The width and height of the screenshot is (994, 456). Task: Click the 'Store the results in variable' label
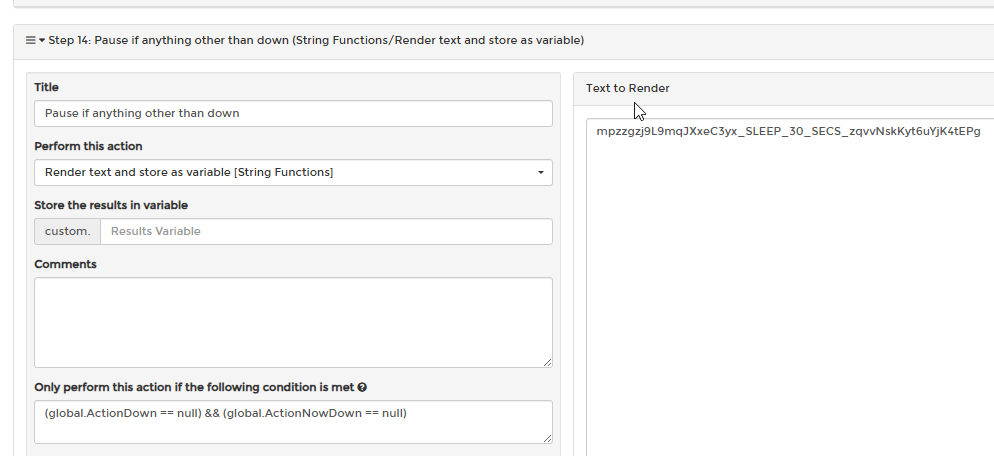point(111,205)
